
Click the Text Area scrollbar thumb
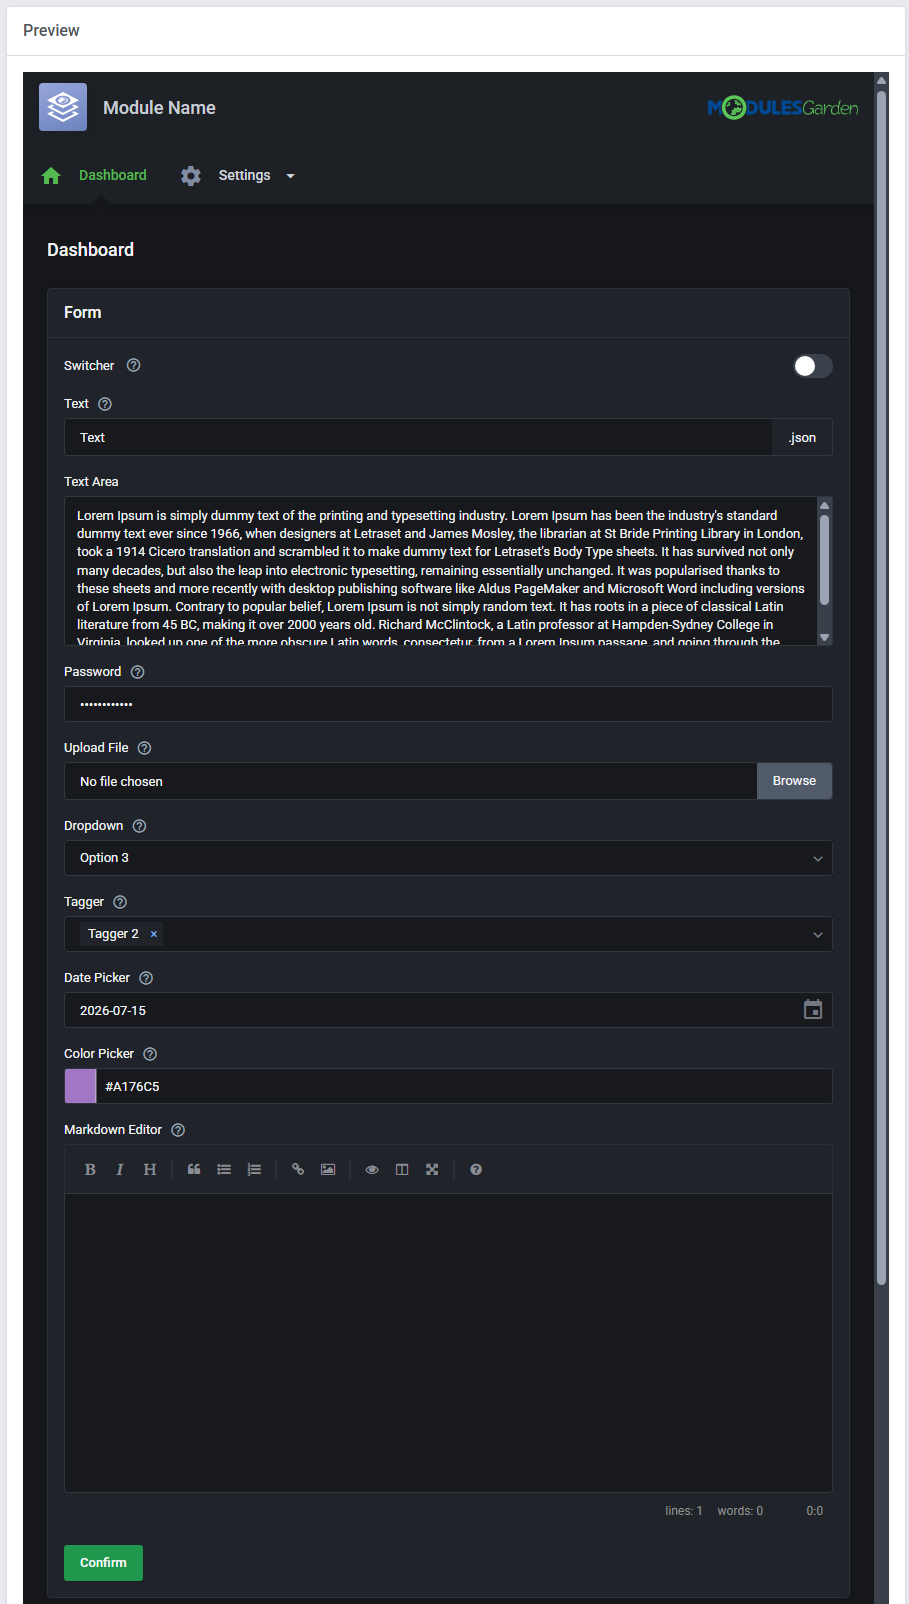click(x=824, y=560)
